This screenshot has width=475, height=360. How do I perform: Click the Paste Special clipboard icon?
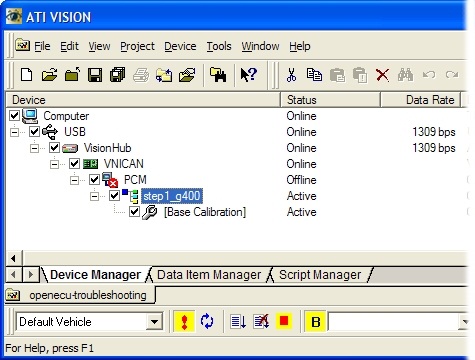360,75
